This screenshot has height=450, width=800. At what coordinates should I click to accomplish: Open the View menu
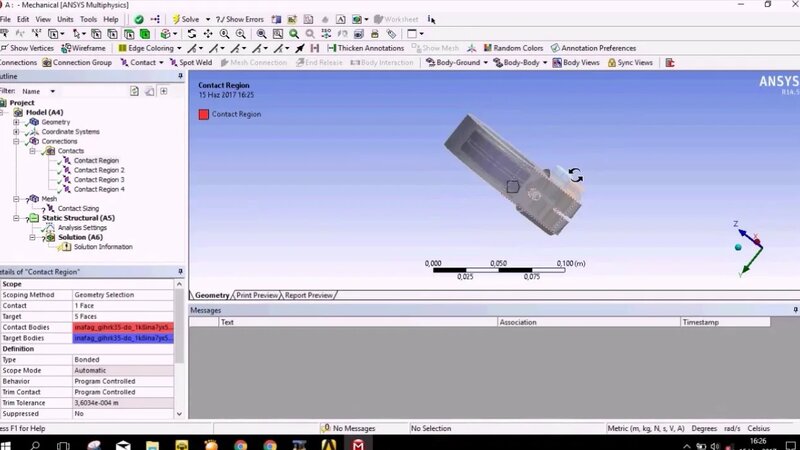[43, 19]
